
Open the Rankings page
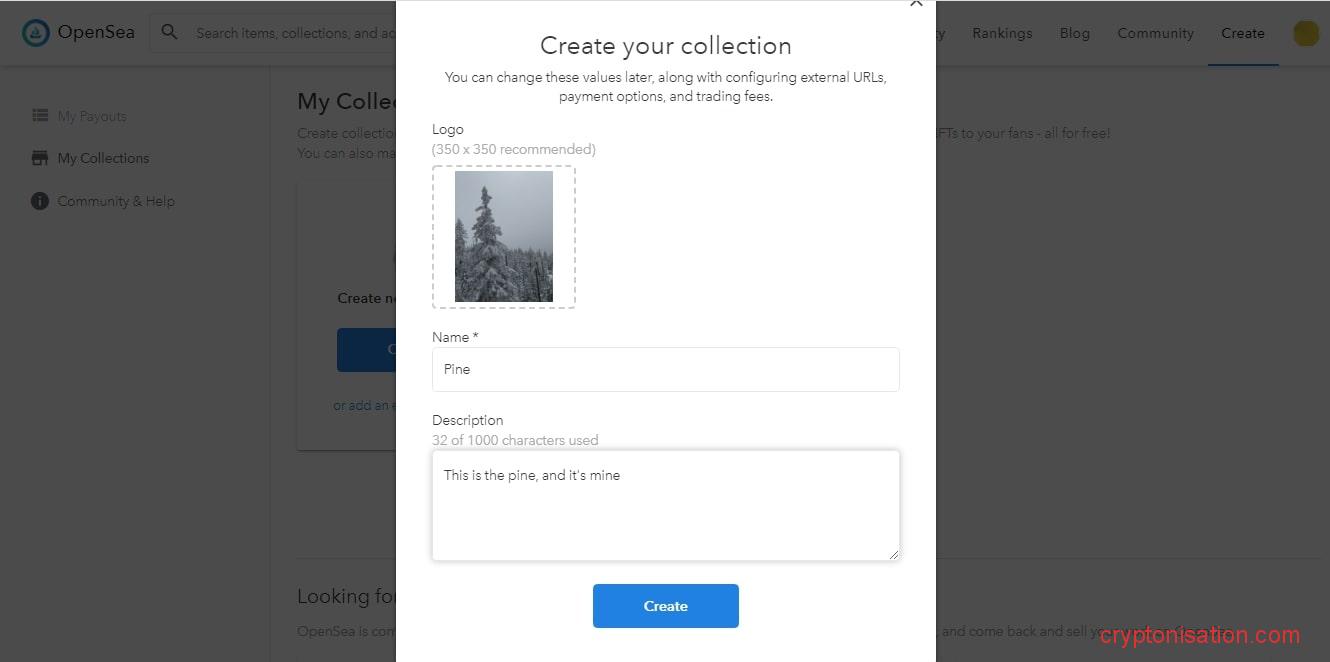[1002, 33]
